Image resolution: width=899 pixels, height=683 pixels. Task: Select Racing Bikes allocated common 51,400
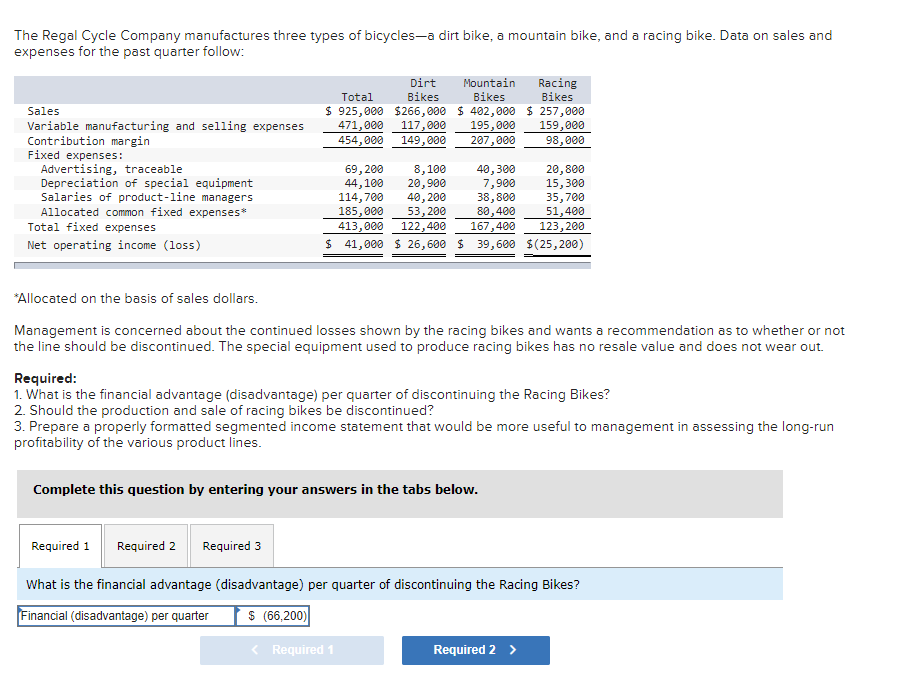tap(565, 212)
